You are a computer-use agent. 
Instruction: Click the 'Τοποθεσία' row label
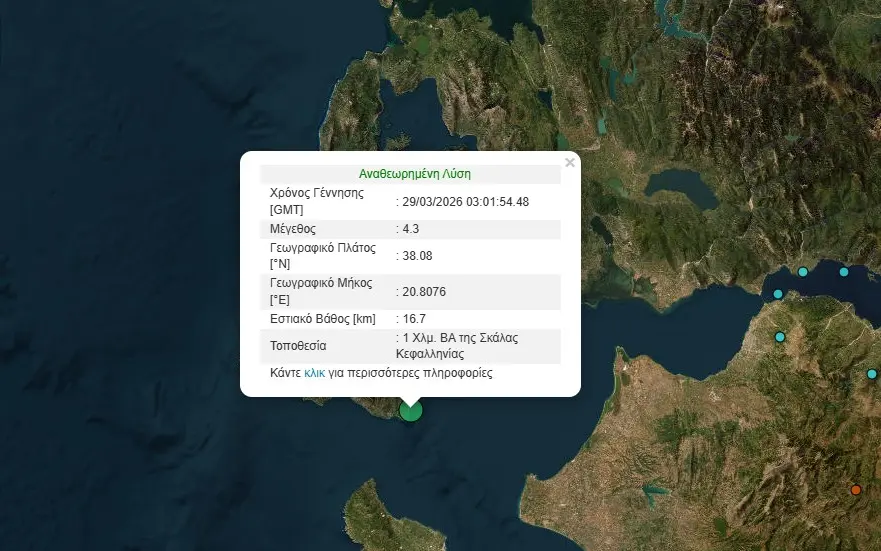point(298,346)
